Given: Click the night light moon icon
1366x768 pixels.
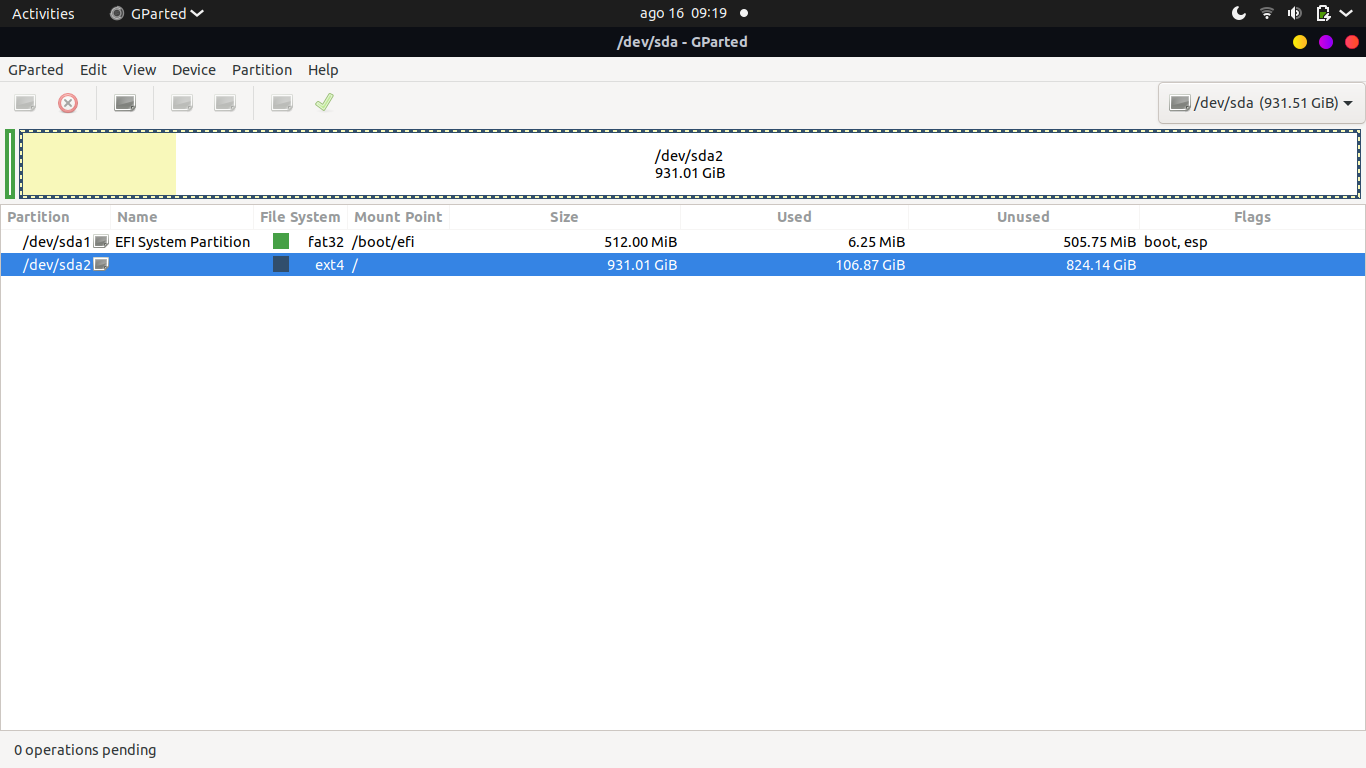Looking at the screenshot, I should point(1239,14).
